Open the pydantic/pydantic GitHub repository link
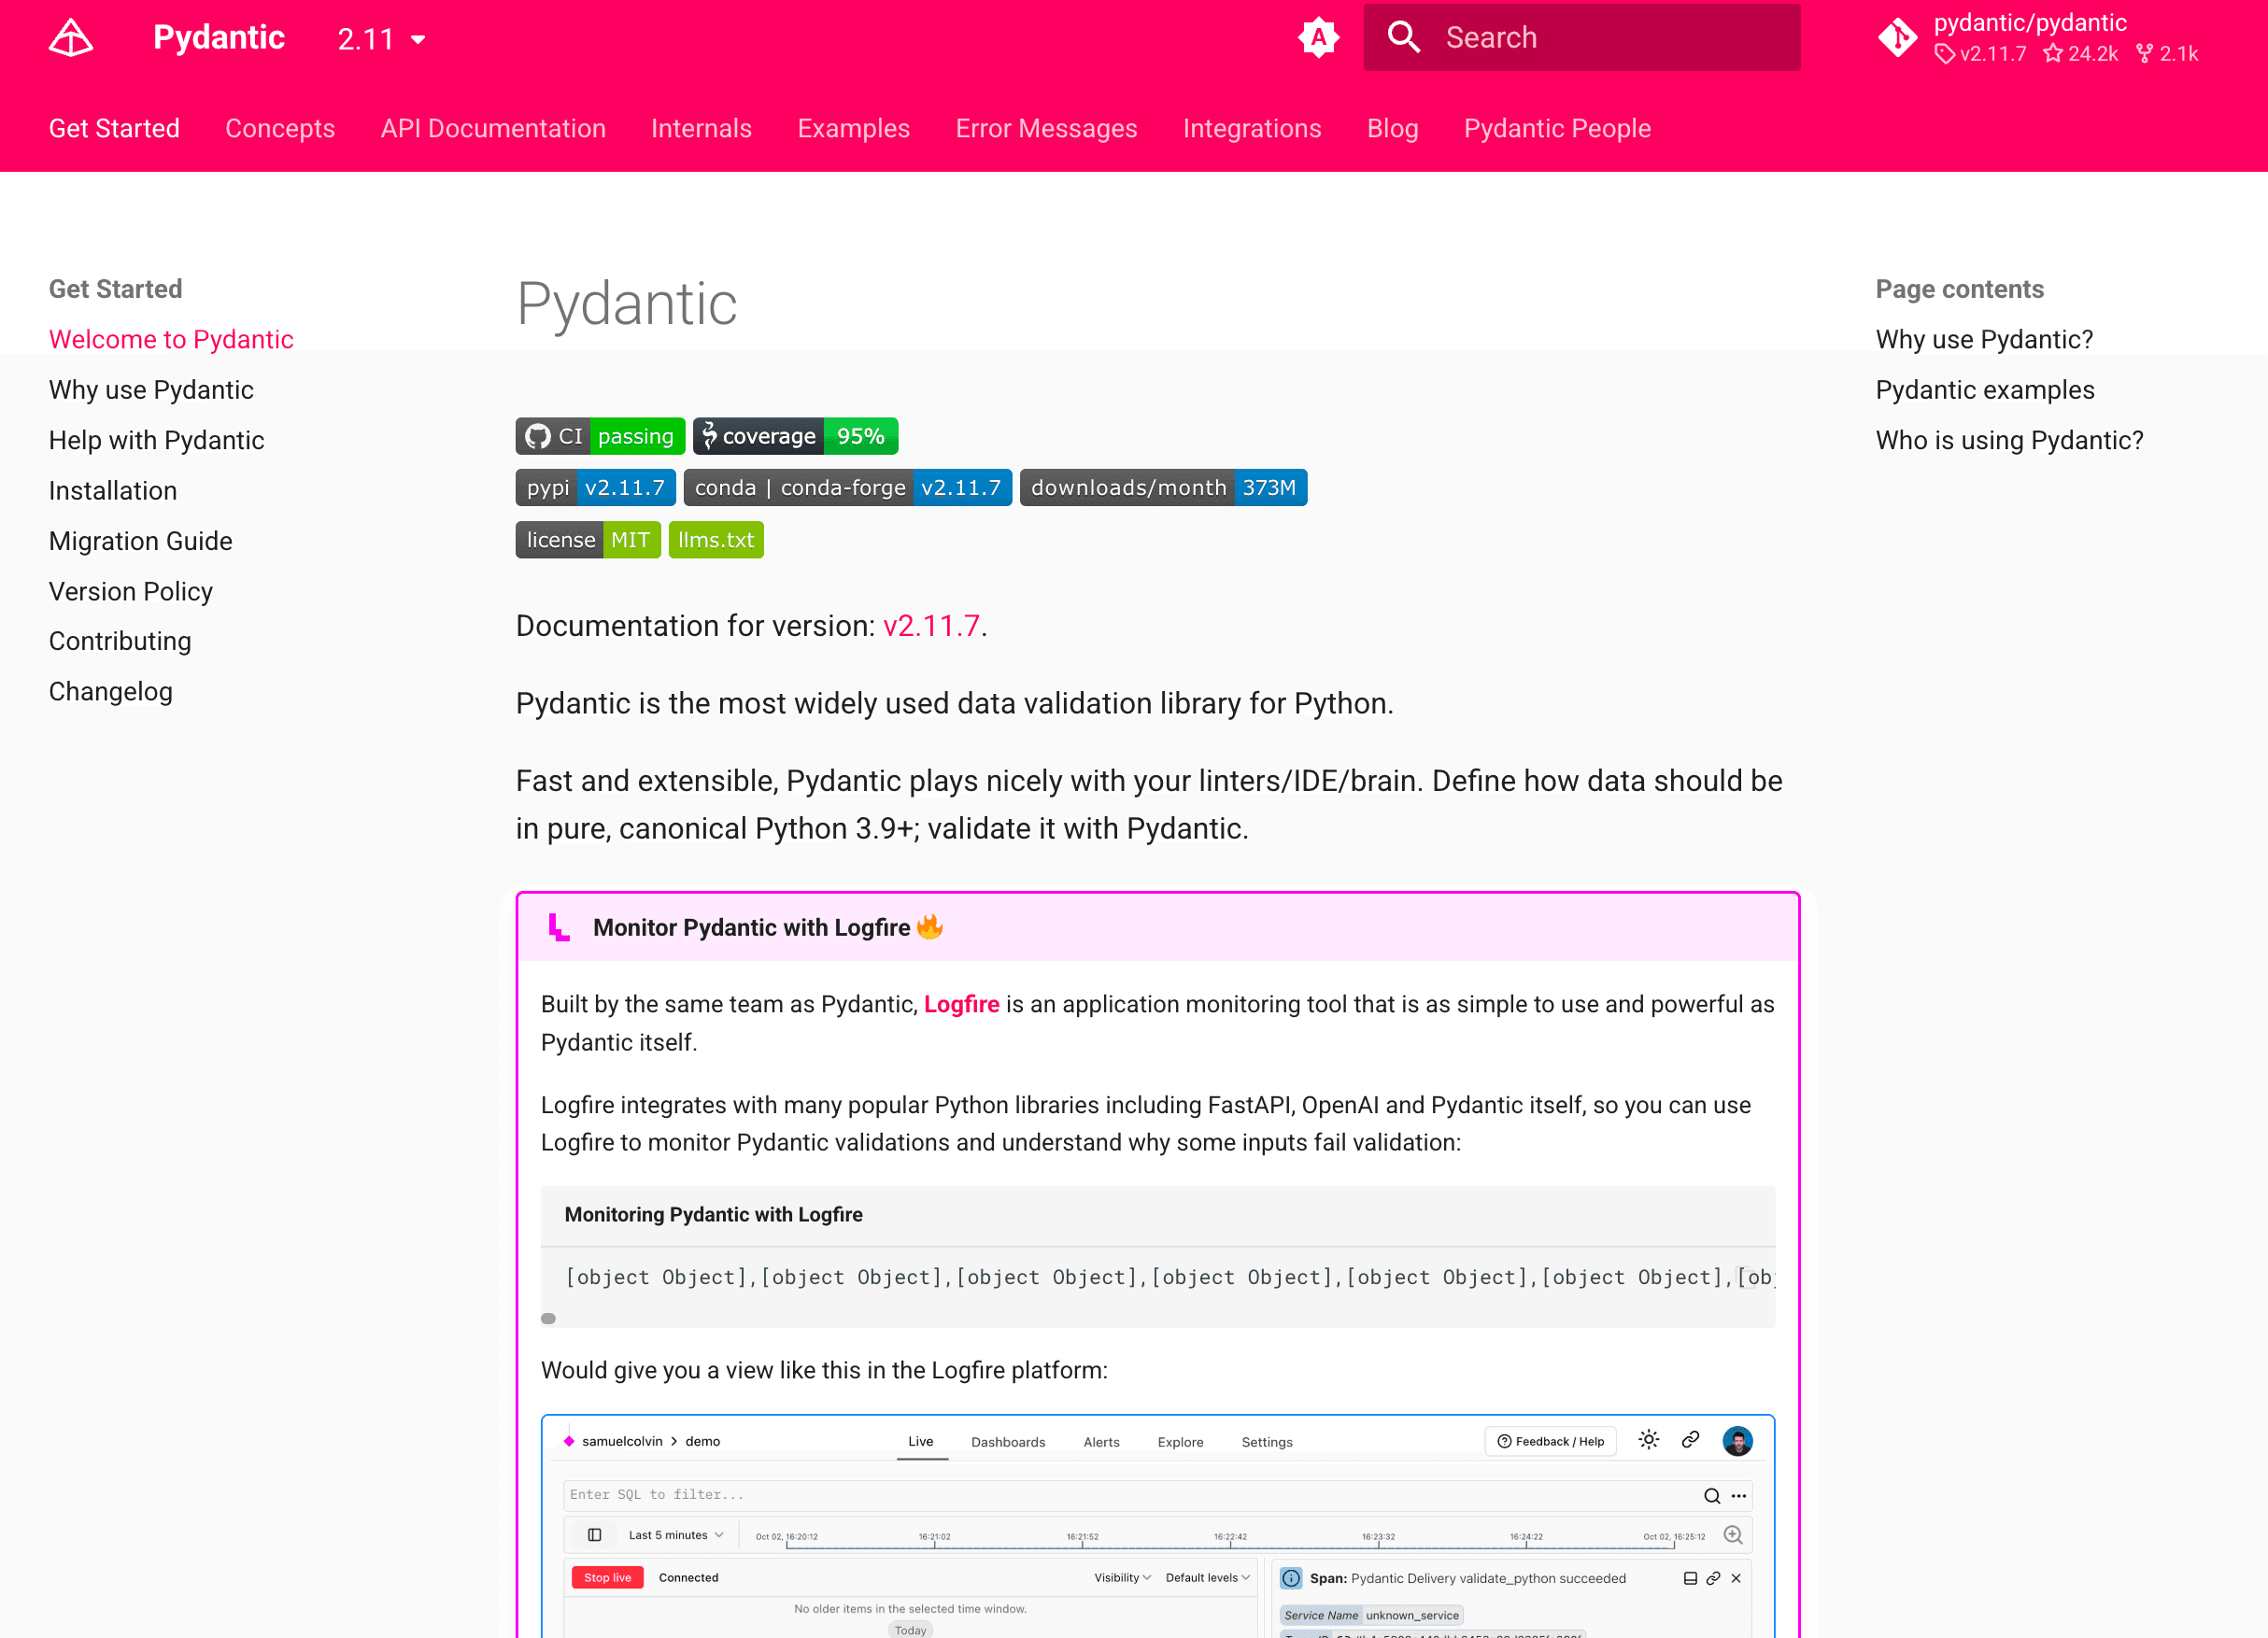Image resolution: width=2268 pixels, height=1638 pixels. point(2037,38)
